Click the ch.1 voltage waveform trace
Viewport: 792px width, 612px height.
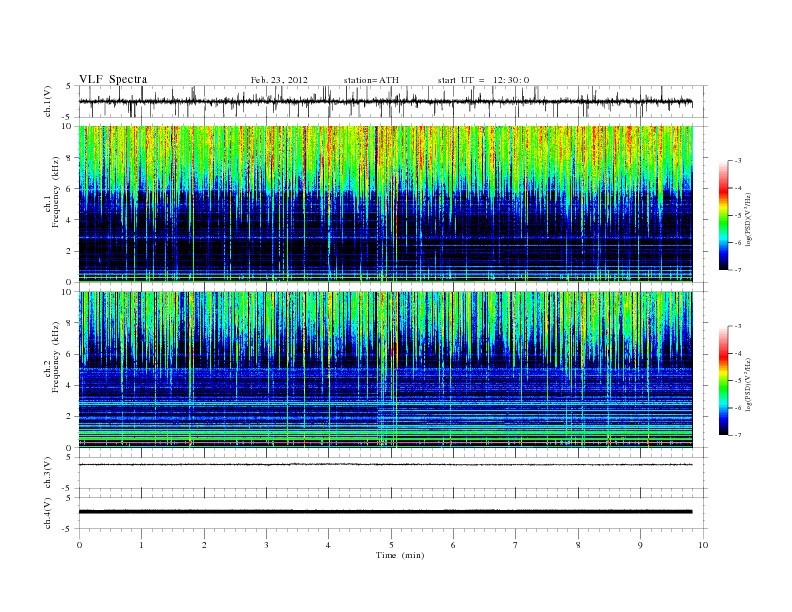(x=385, y=101)
